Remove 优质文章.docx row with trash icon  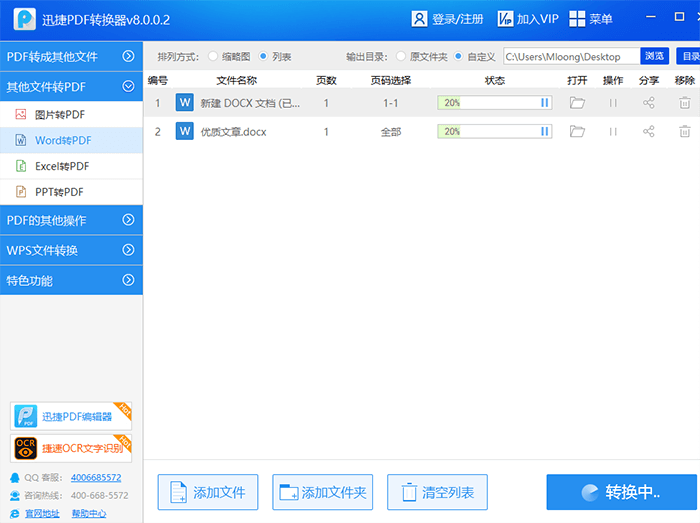684,132
